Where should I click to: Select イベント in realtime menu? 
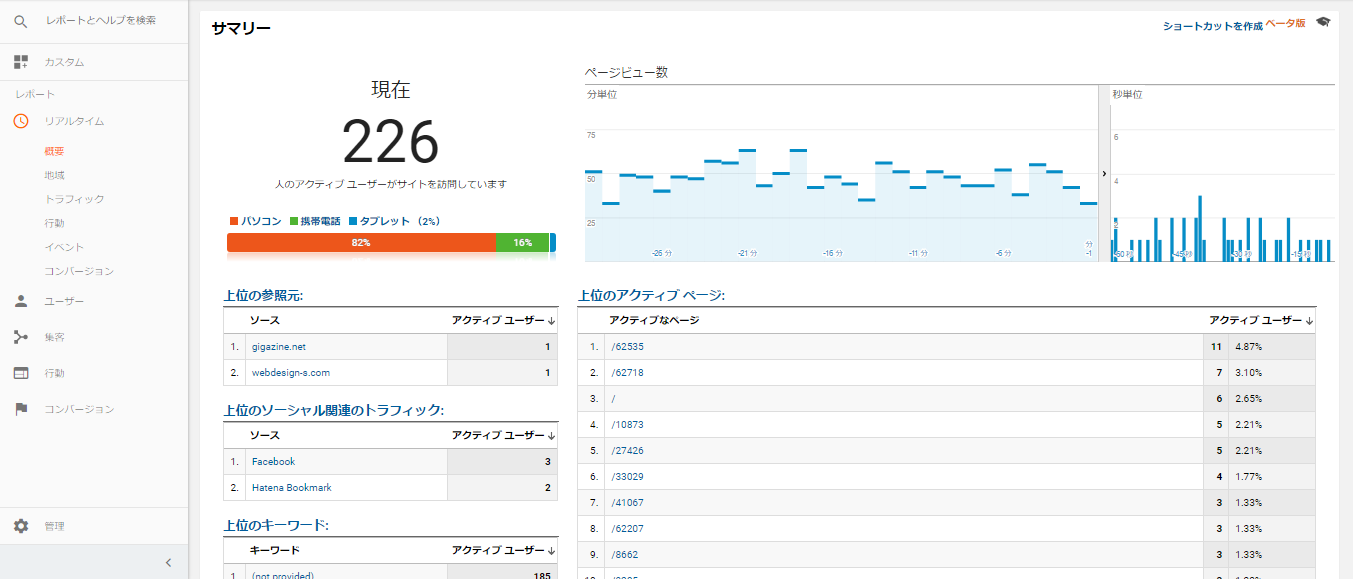pos(63,247)
